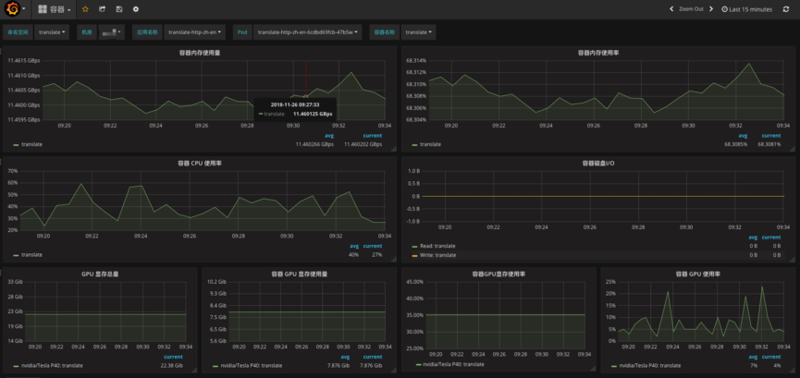Click the Zoom Out button
Image resolution: width=800 pixels, height=378 pixels.
pos(691,9)
